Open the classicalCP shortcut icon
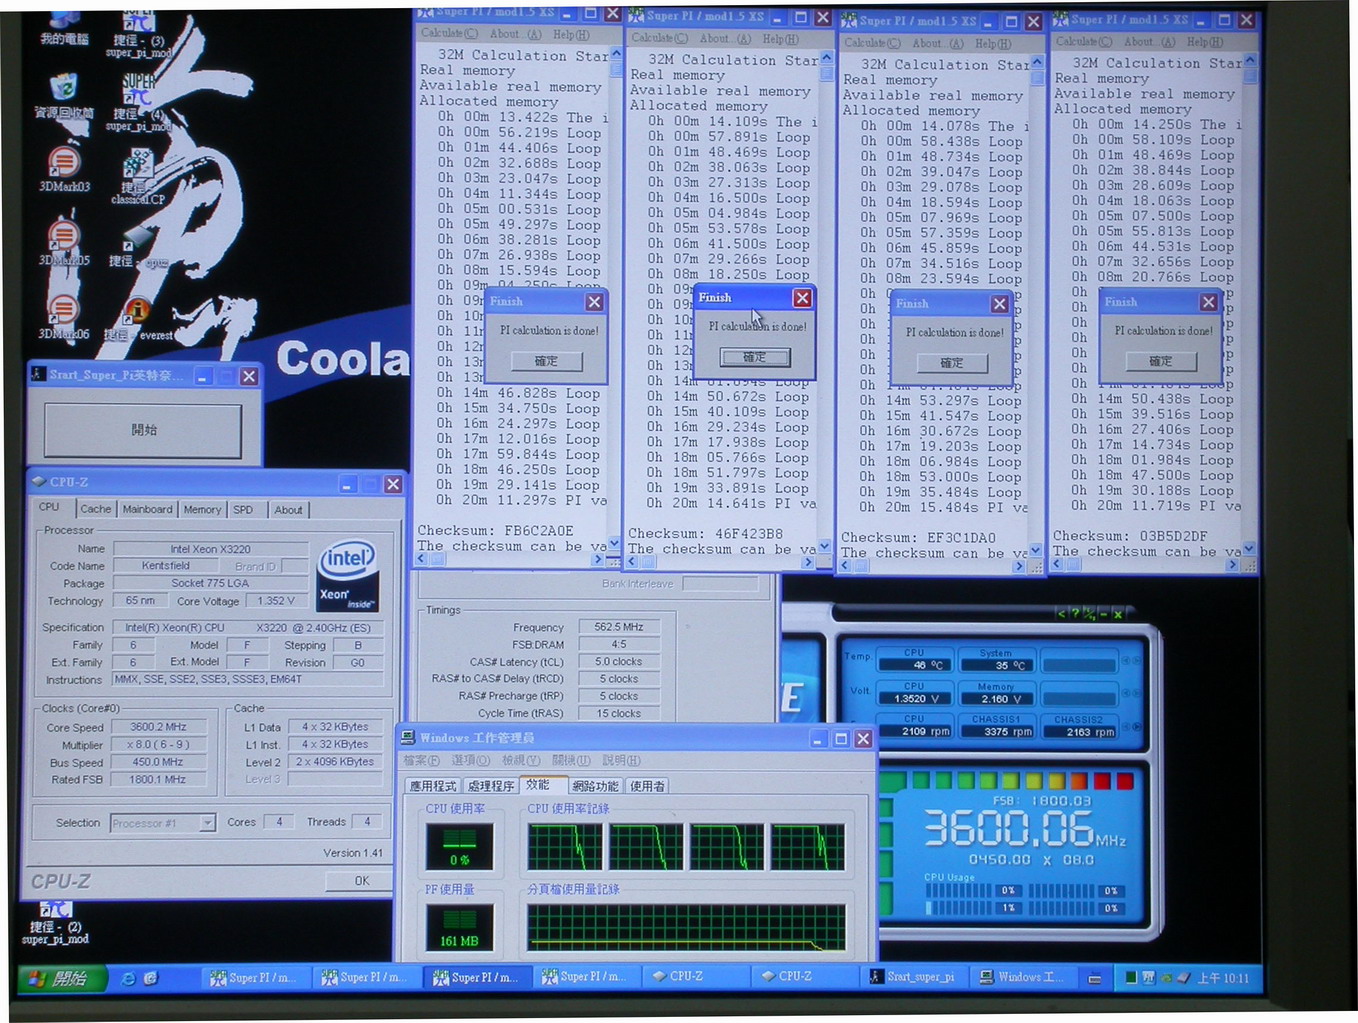The height and width of the screenshot is (1023, 1358). pyautogui.click(x=138, y=177)
